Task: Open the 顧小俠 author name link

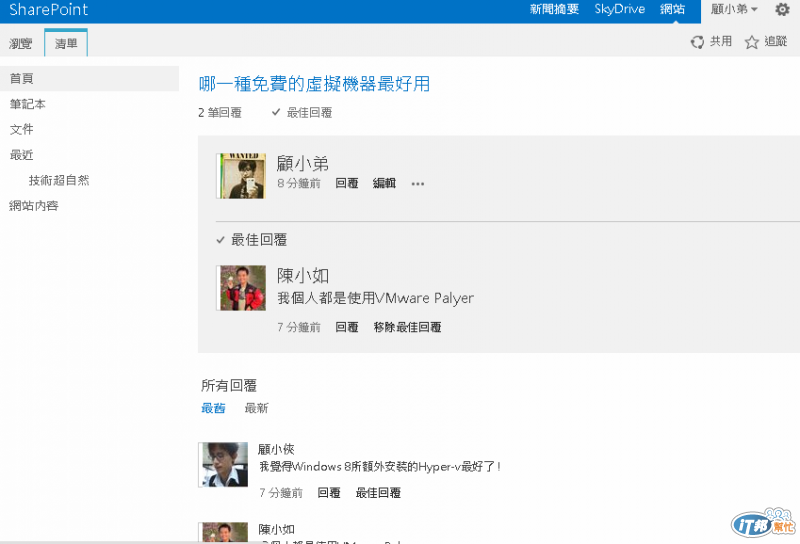Action: (276, 449)
